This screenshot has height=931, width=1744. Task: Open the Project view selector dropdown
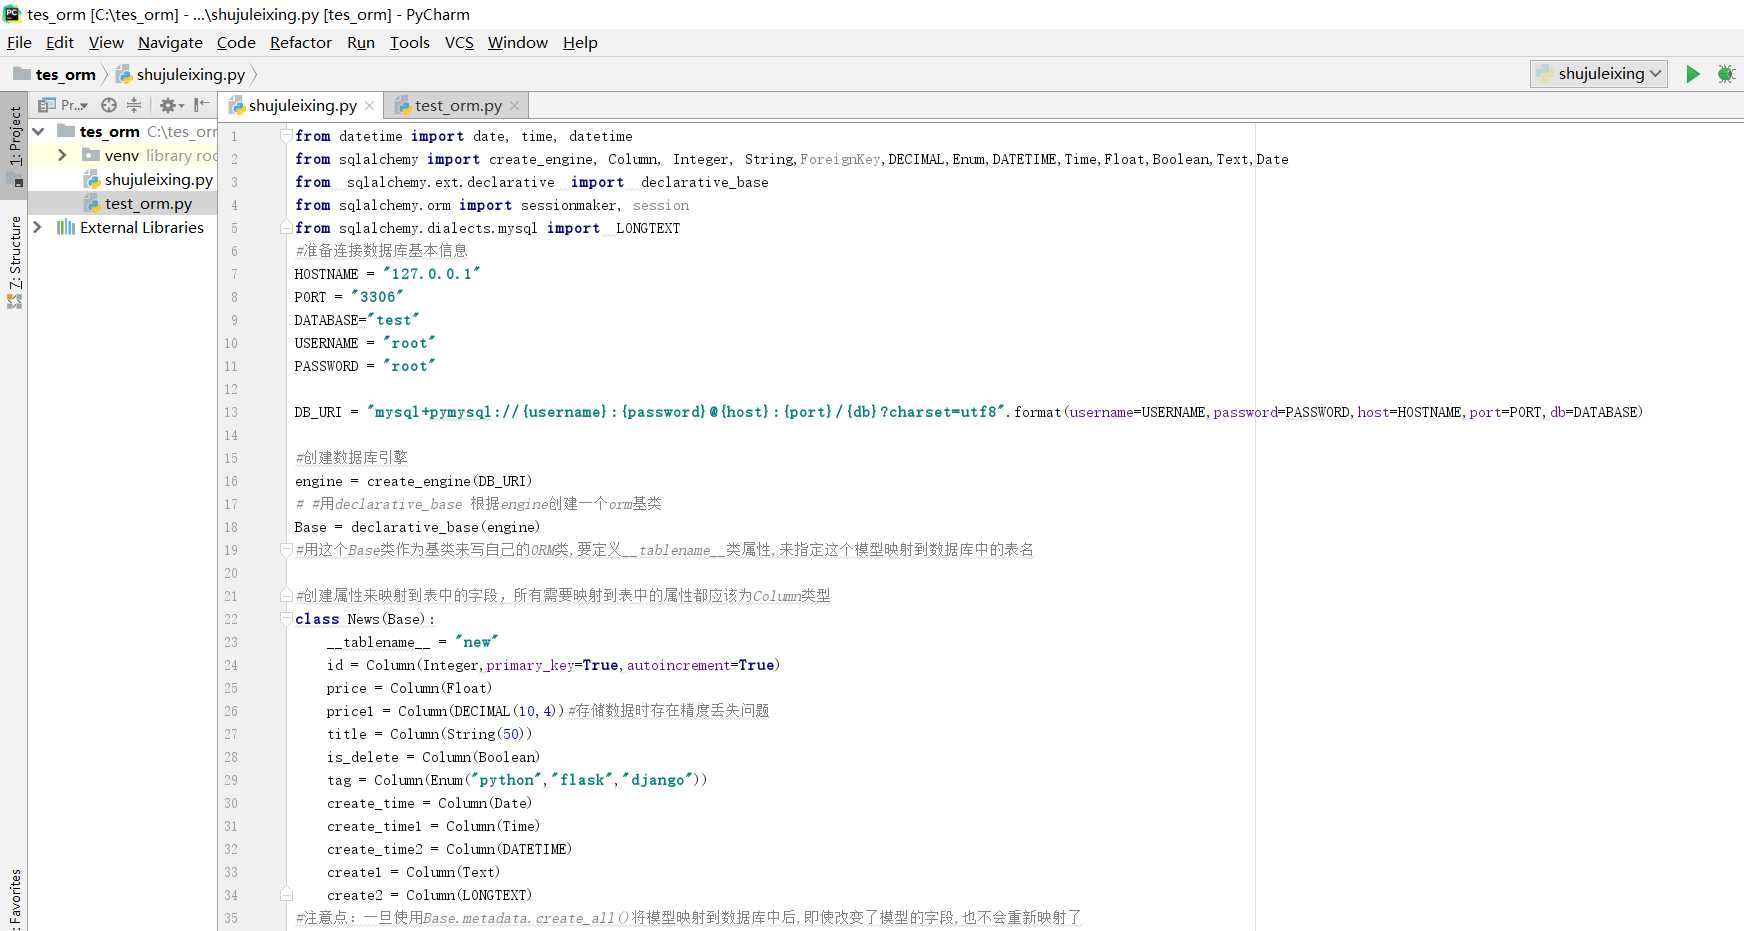(63, 105)
